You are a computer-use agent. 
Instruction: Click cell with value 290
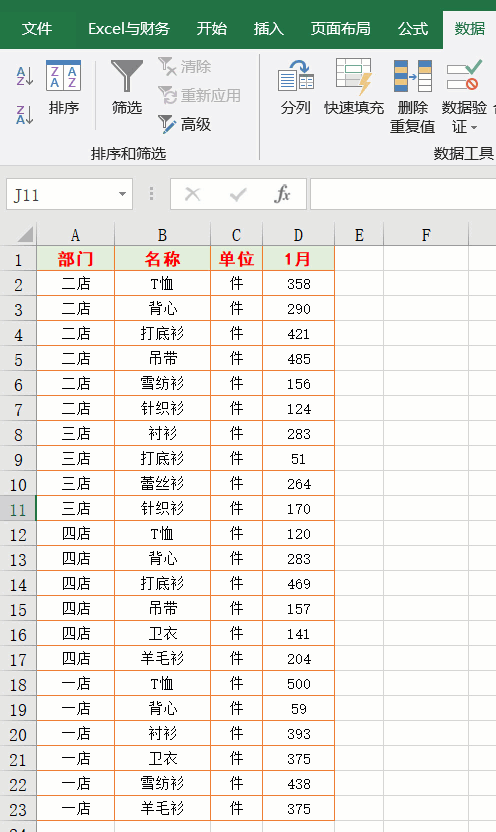click(x=298, y=309)
